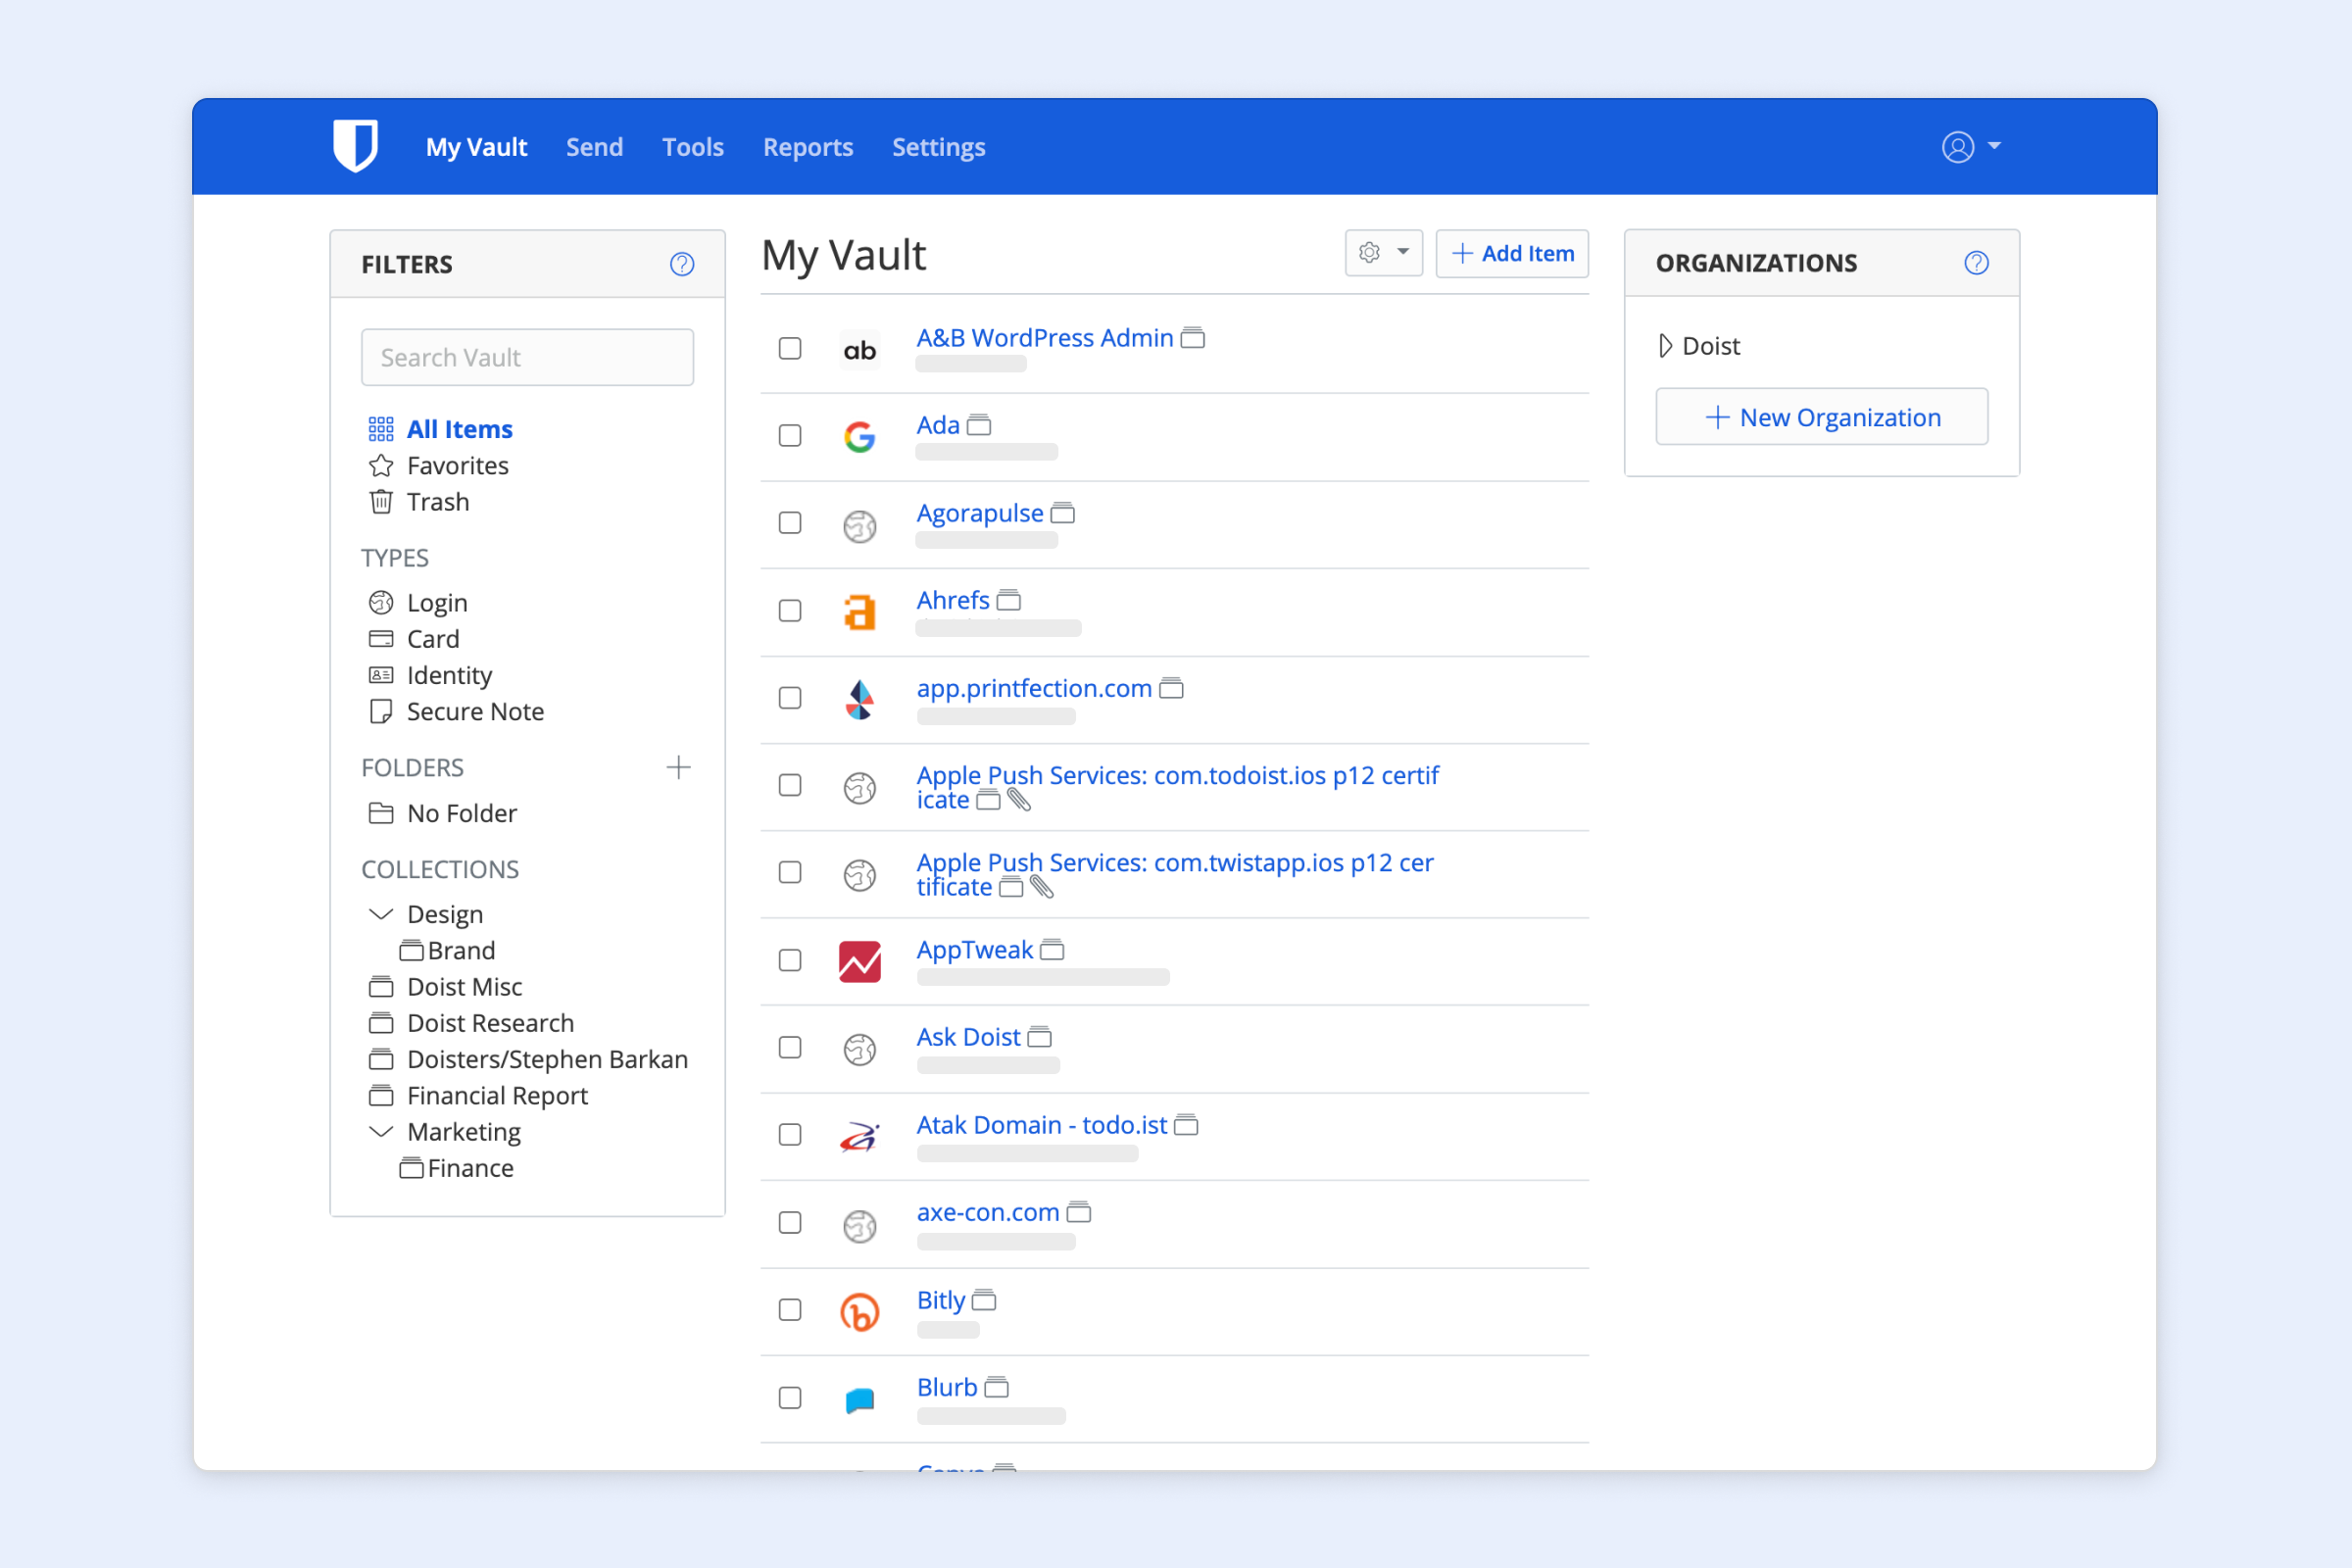Open the Reports tab

click(x=807, y=147)
